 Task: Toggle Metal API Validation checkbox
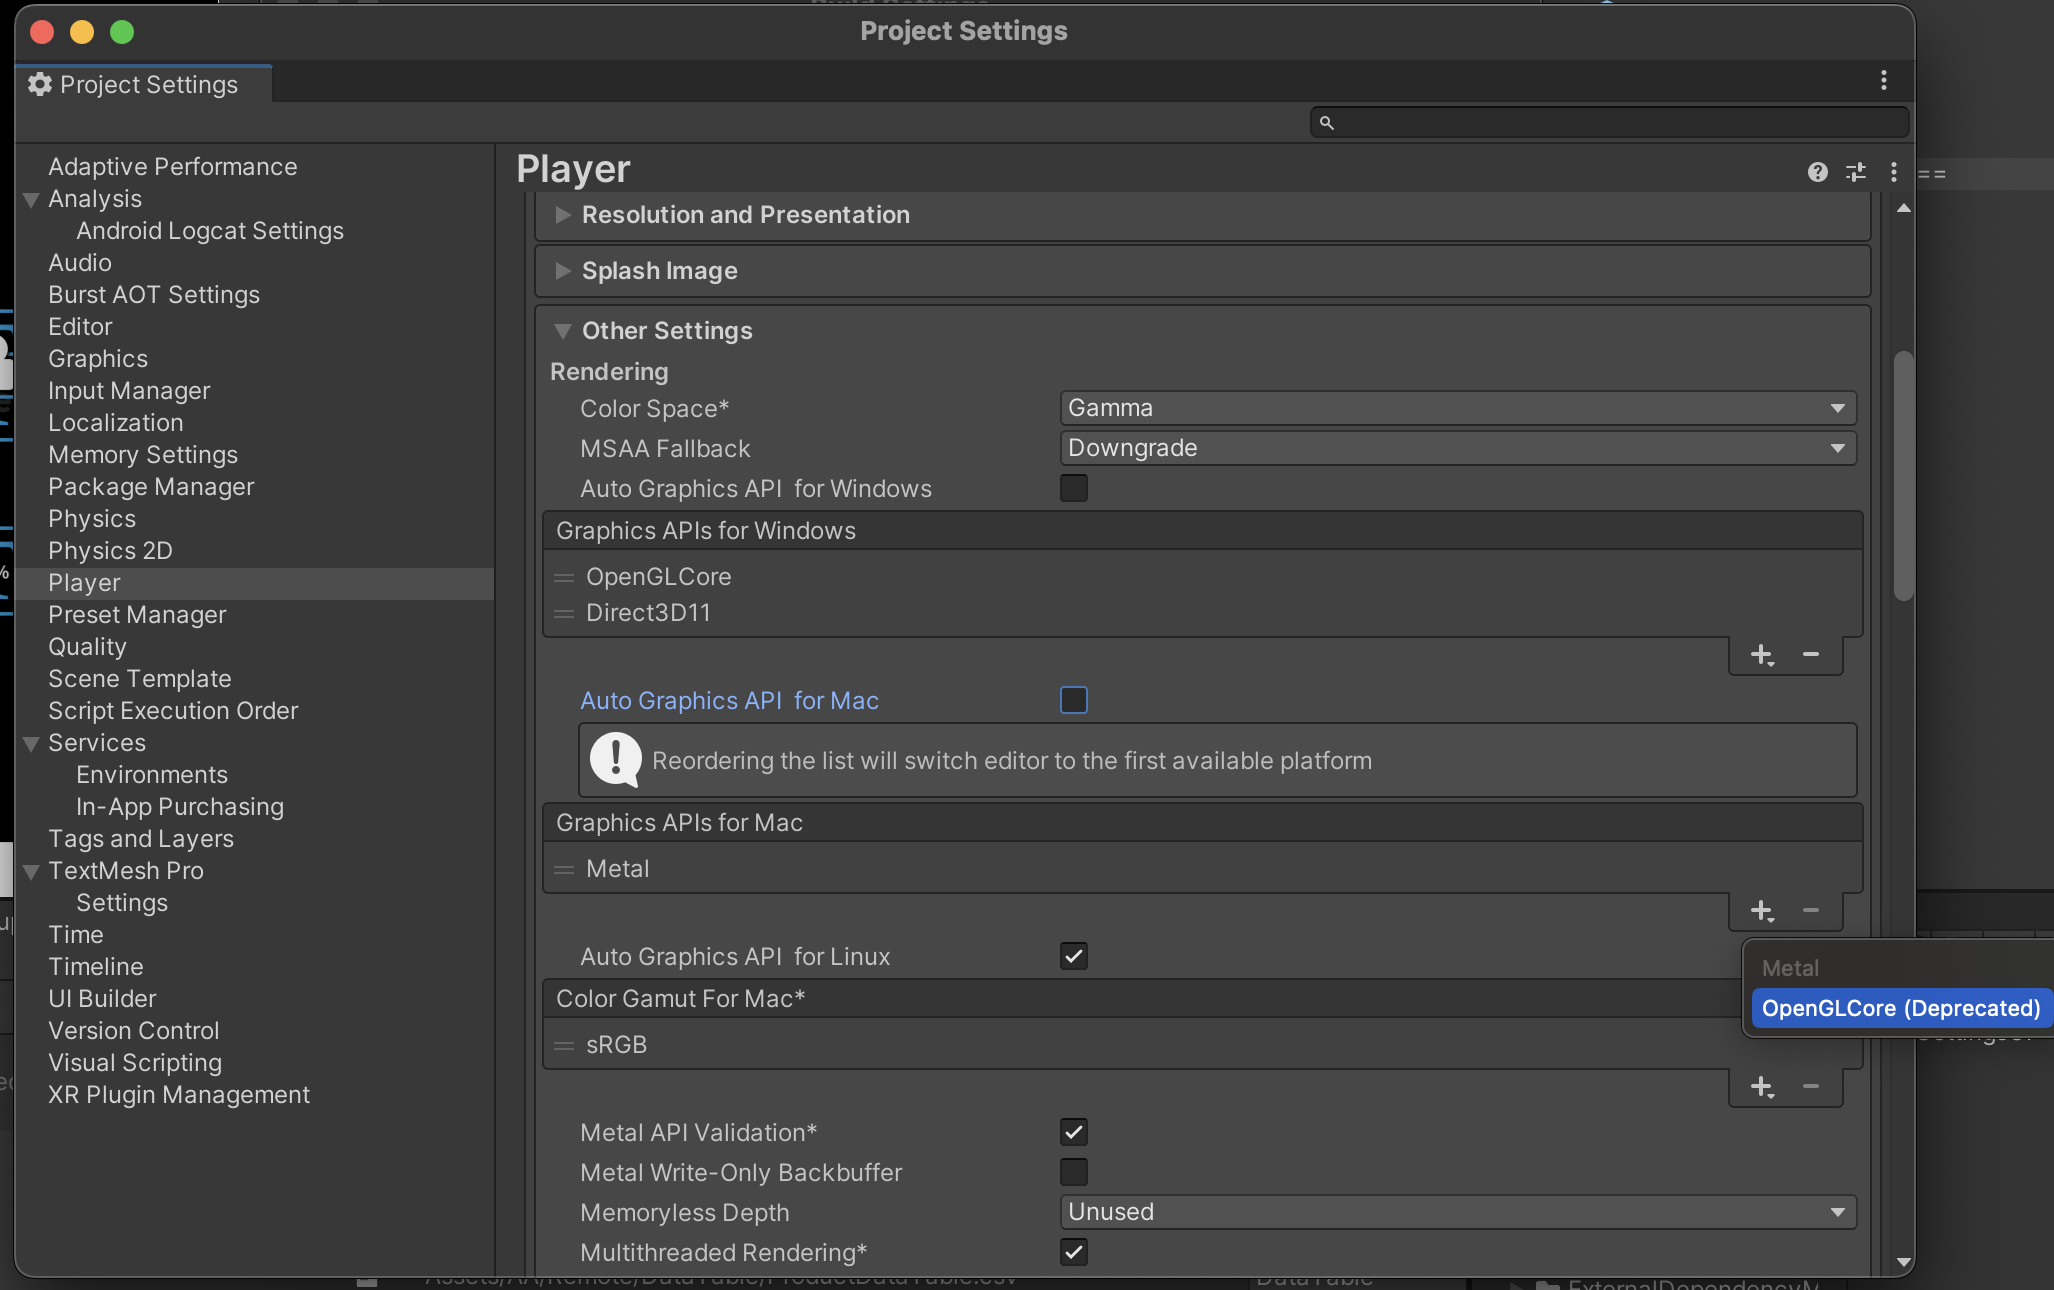[1074, 1132]
